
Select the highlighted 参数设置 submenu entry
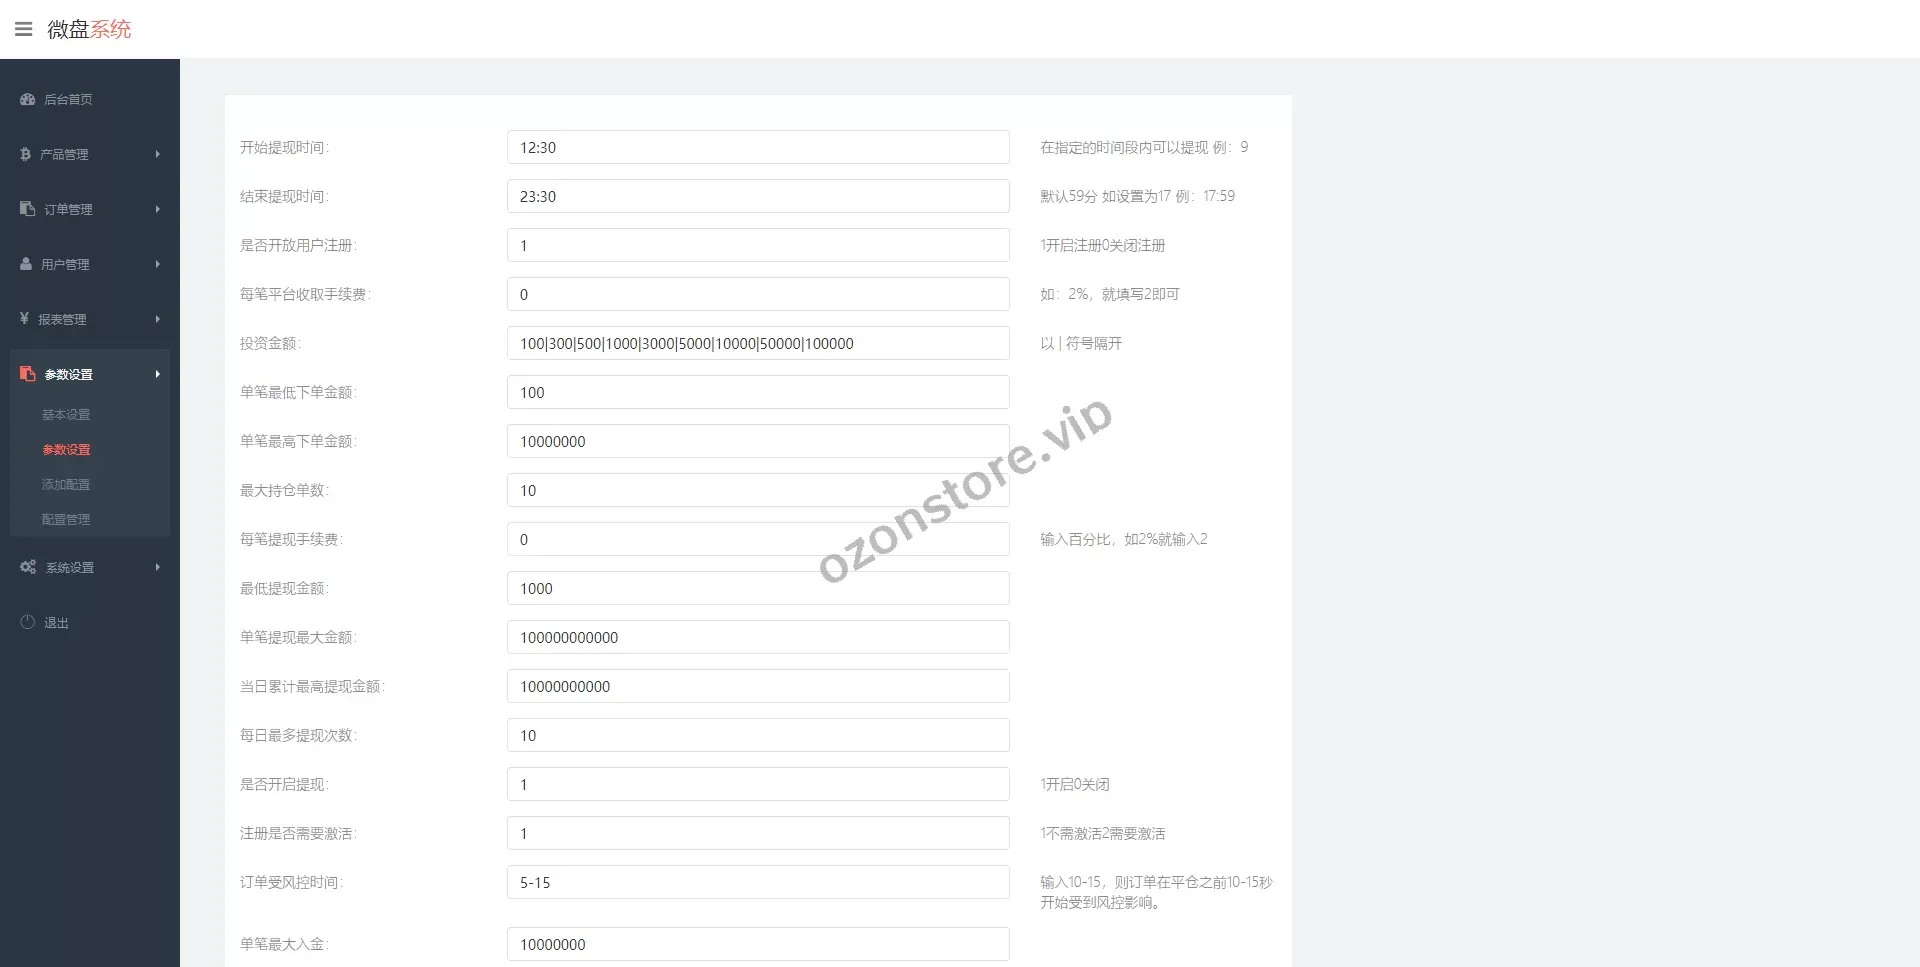[66, 449]
